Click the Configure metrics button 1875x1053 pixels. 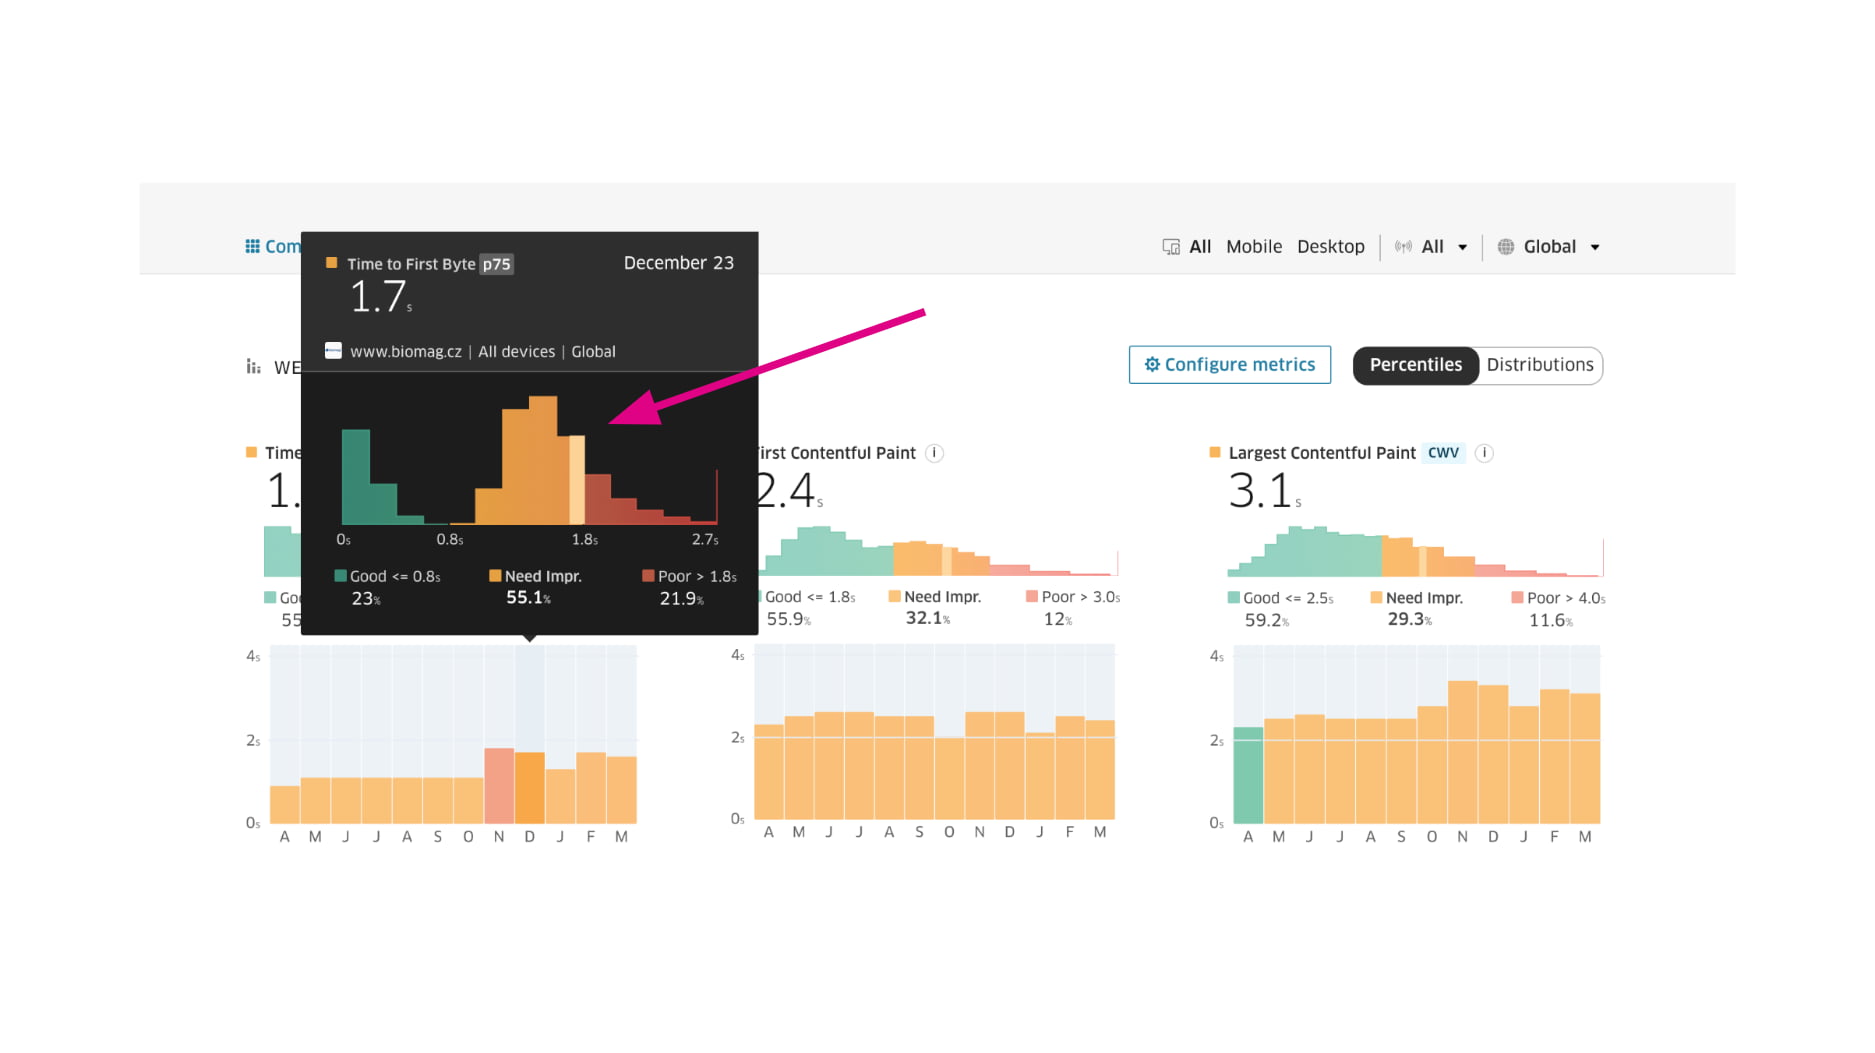1229,365
